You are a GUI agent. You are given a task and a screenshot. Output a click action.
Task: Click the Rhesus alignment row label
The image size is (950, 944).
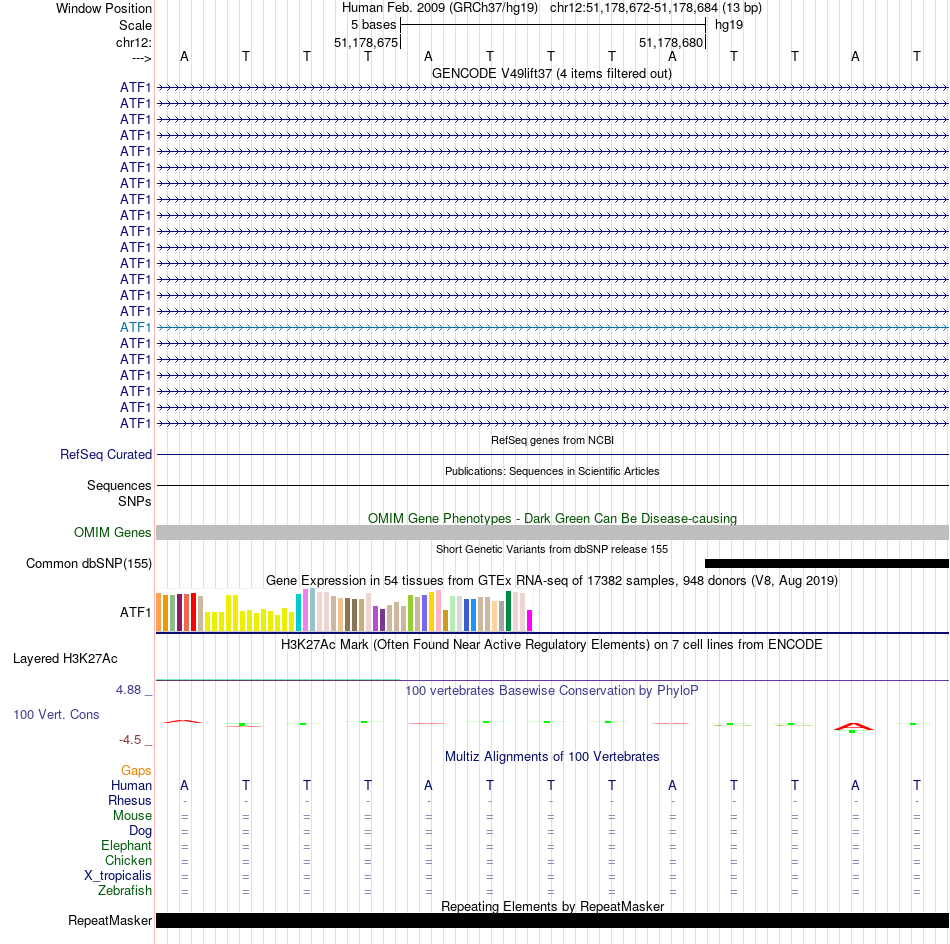click(130, 800)
